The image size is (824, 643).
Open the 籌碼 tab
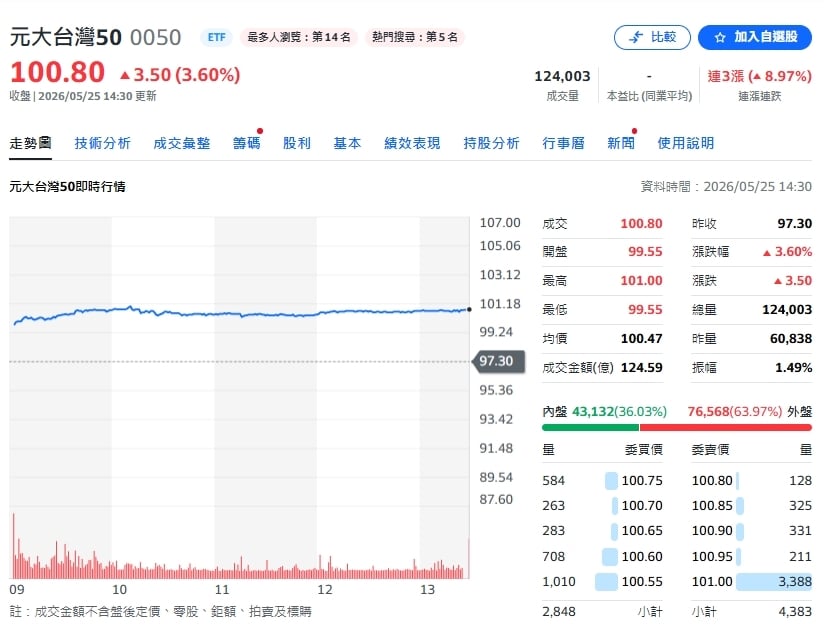click(246, 143)
